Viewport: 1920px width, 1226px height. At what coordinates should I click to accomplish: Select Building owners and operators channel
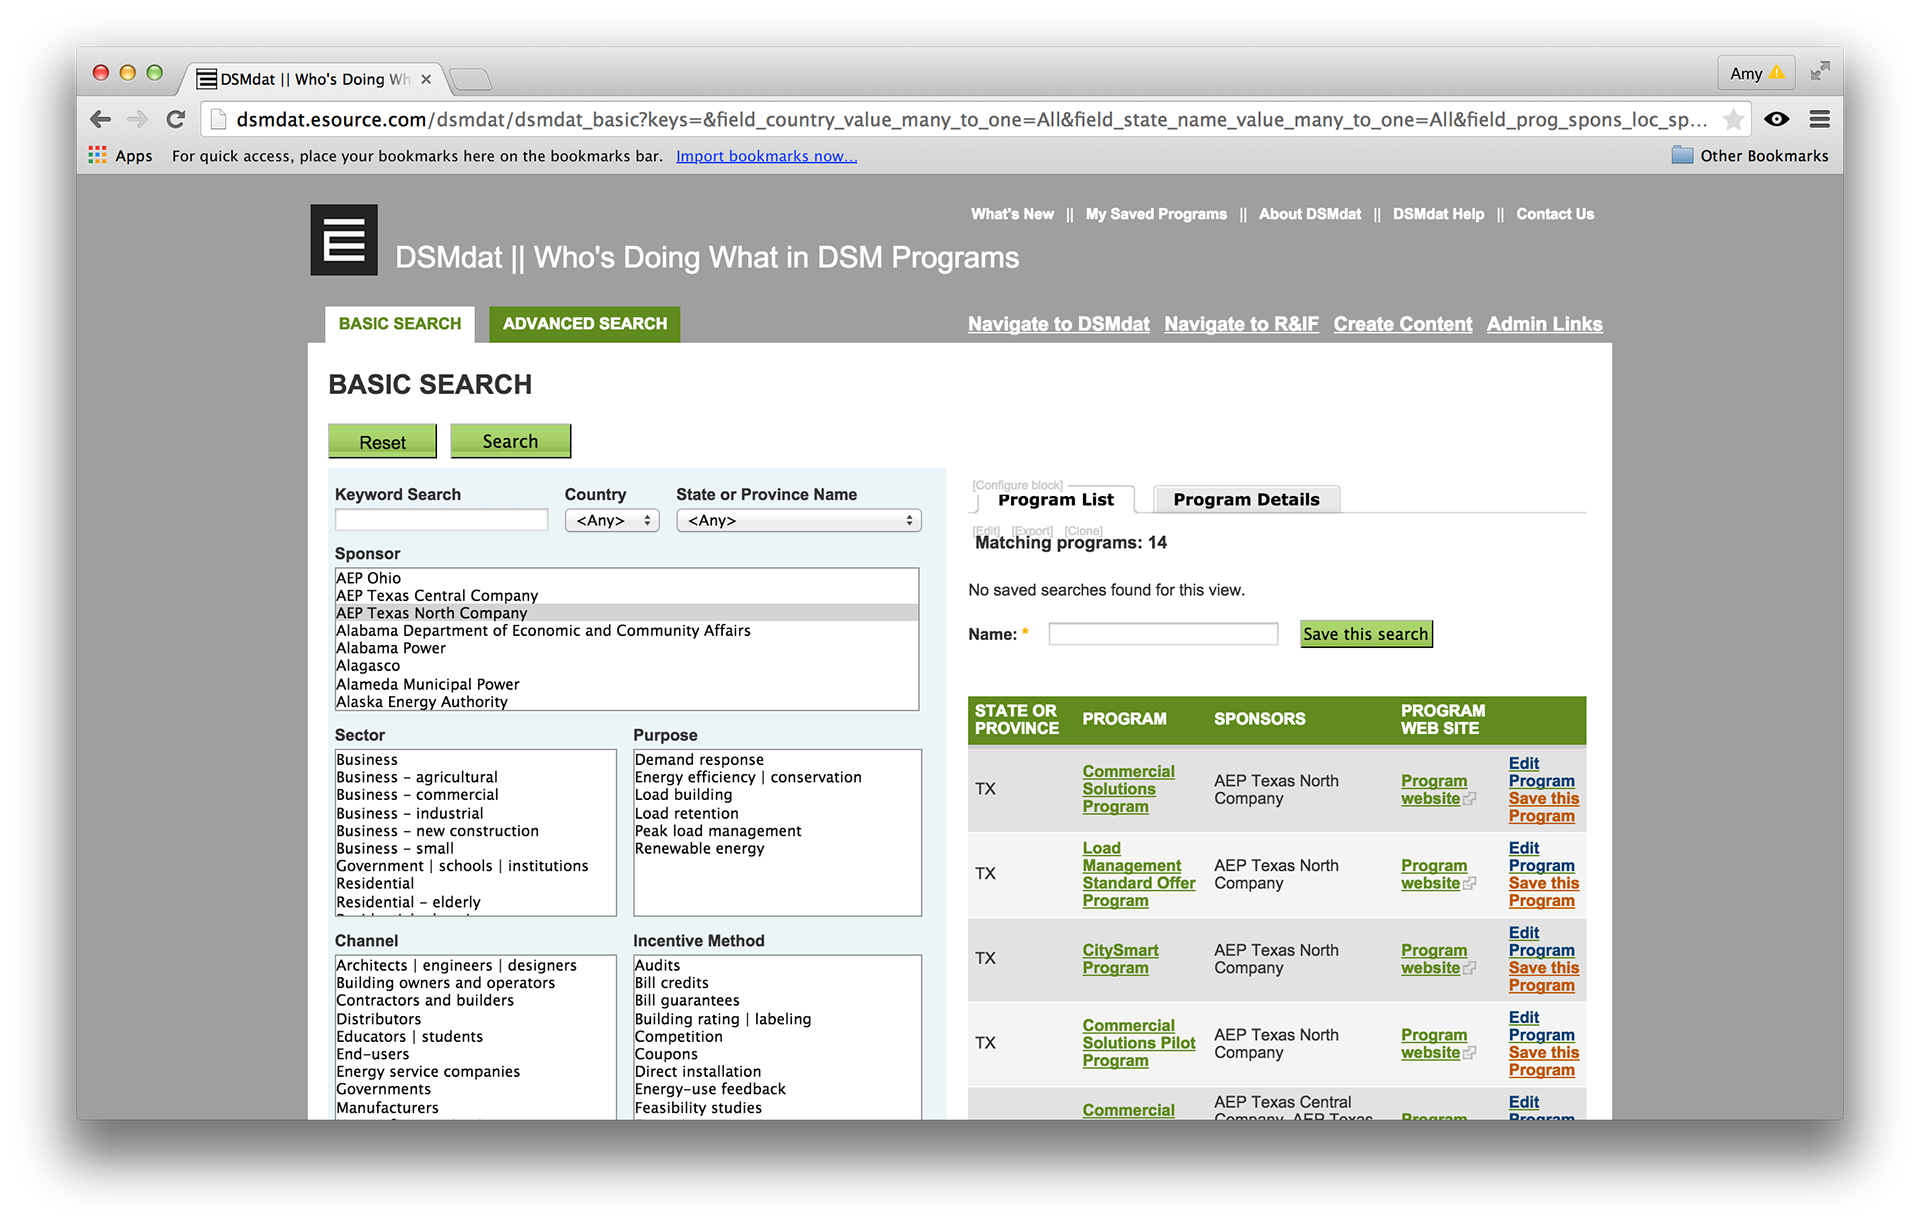click(x=475, y=983)
